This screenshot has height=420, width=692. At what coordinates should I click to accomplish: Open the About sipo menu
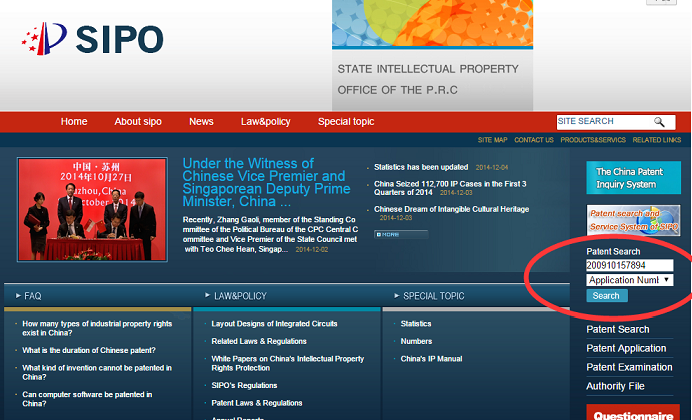[138, 121]
